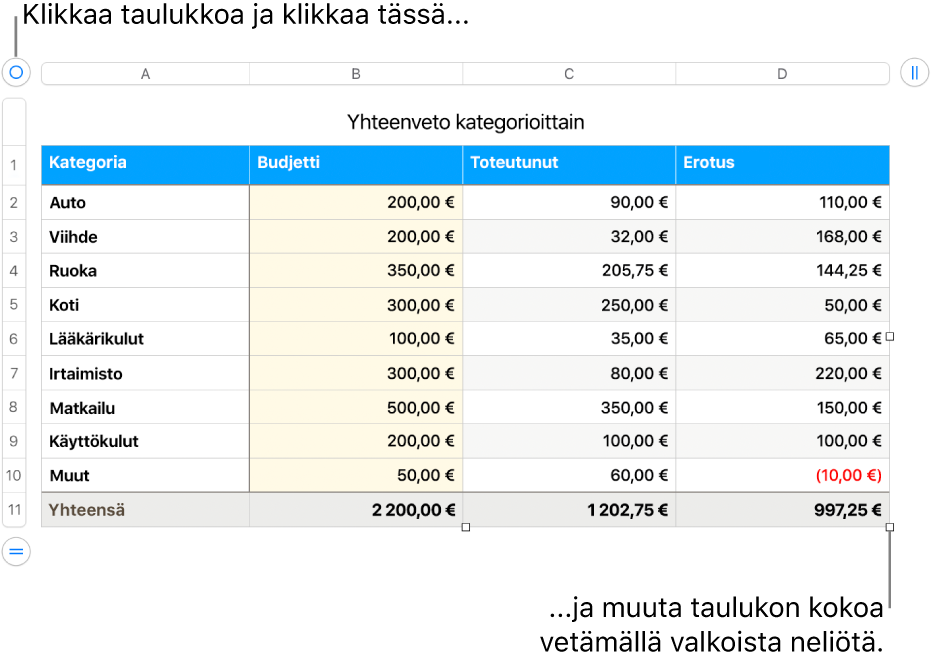
Task: Select row 6 number header
Action: click(14, 339)
